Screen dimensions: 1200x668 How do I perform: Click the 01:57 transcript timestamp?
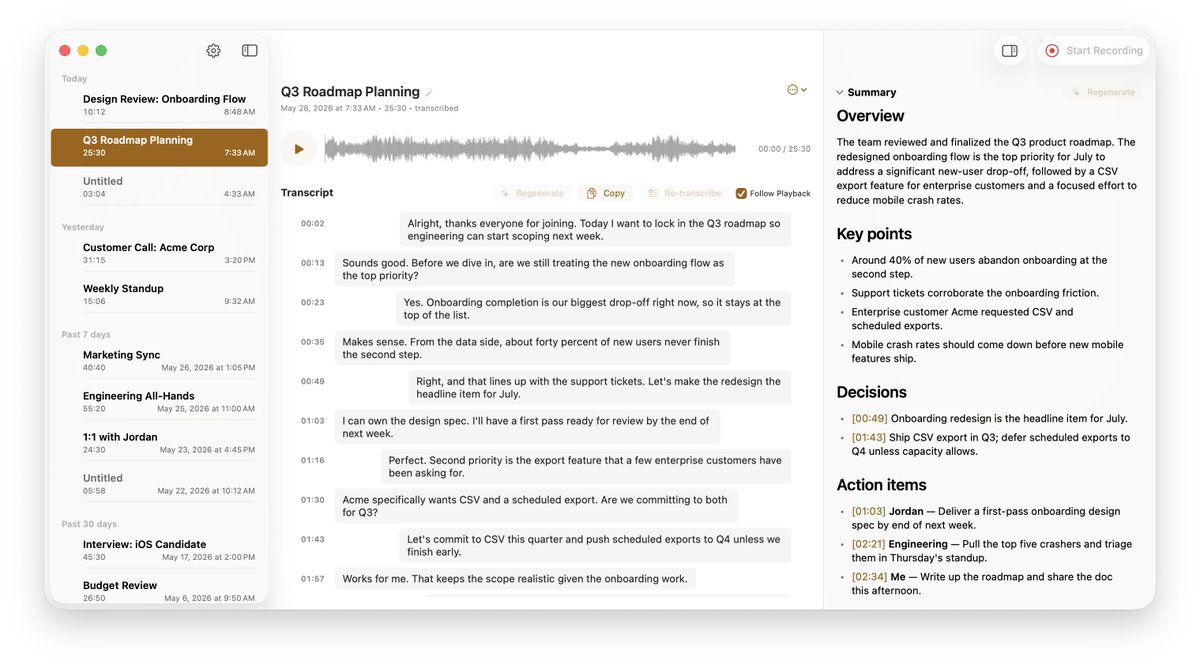(x=313, y=579)
